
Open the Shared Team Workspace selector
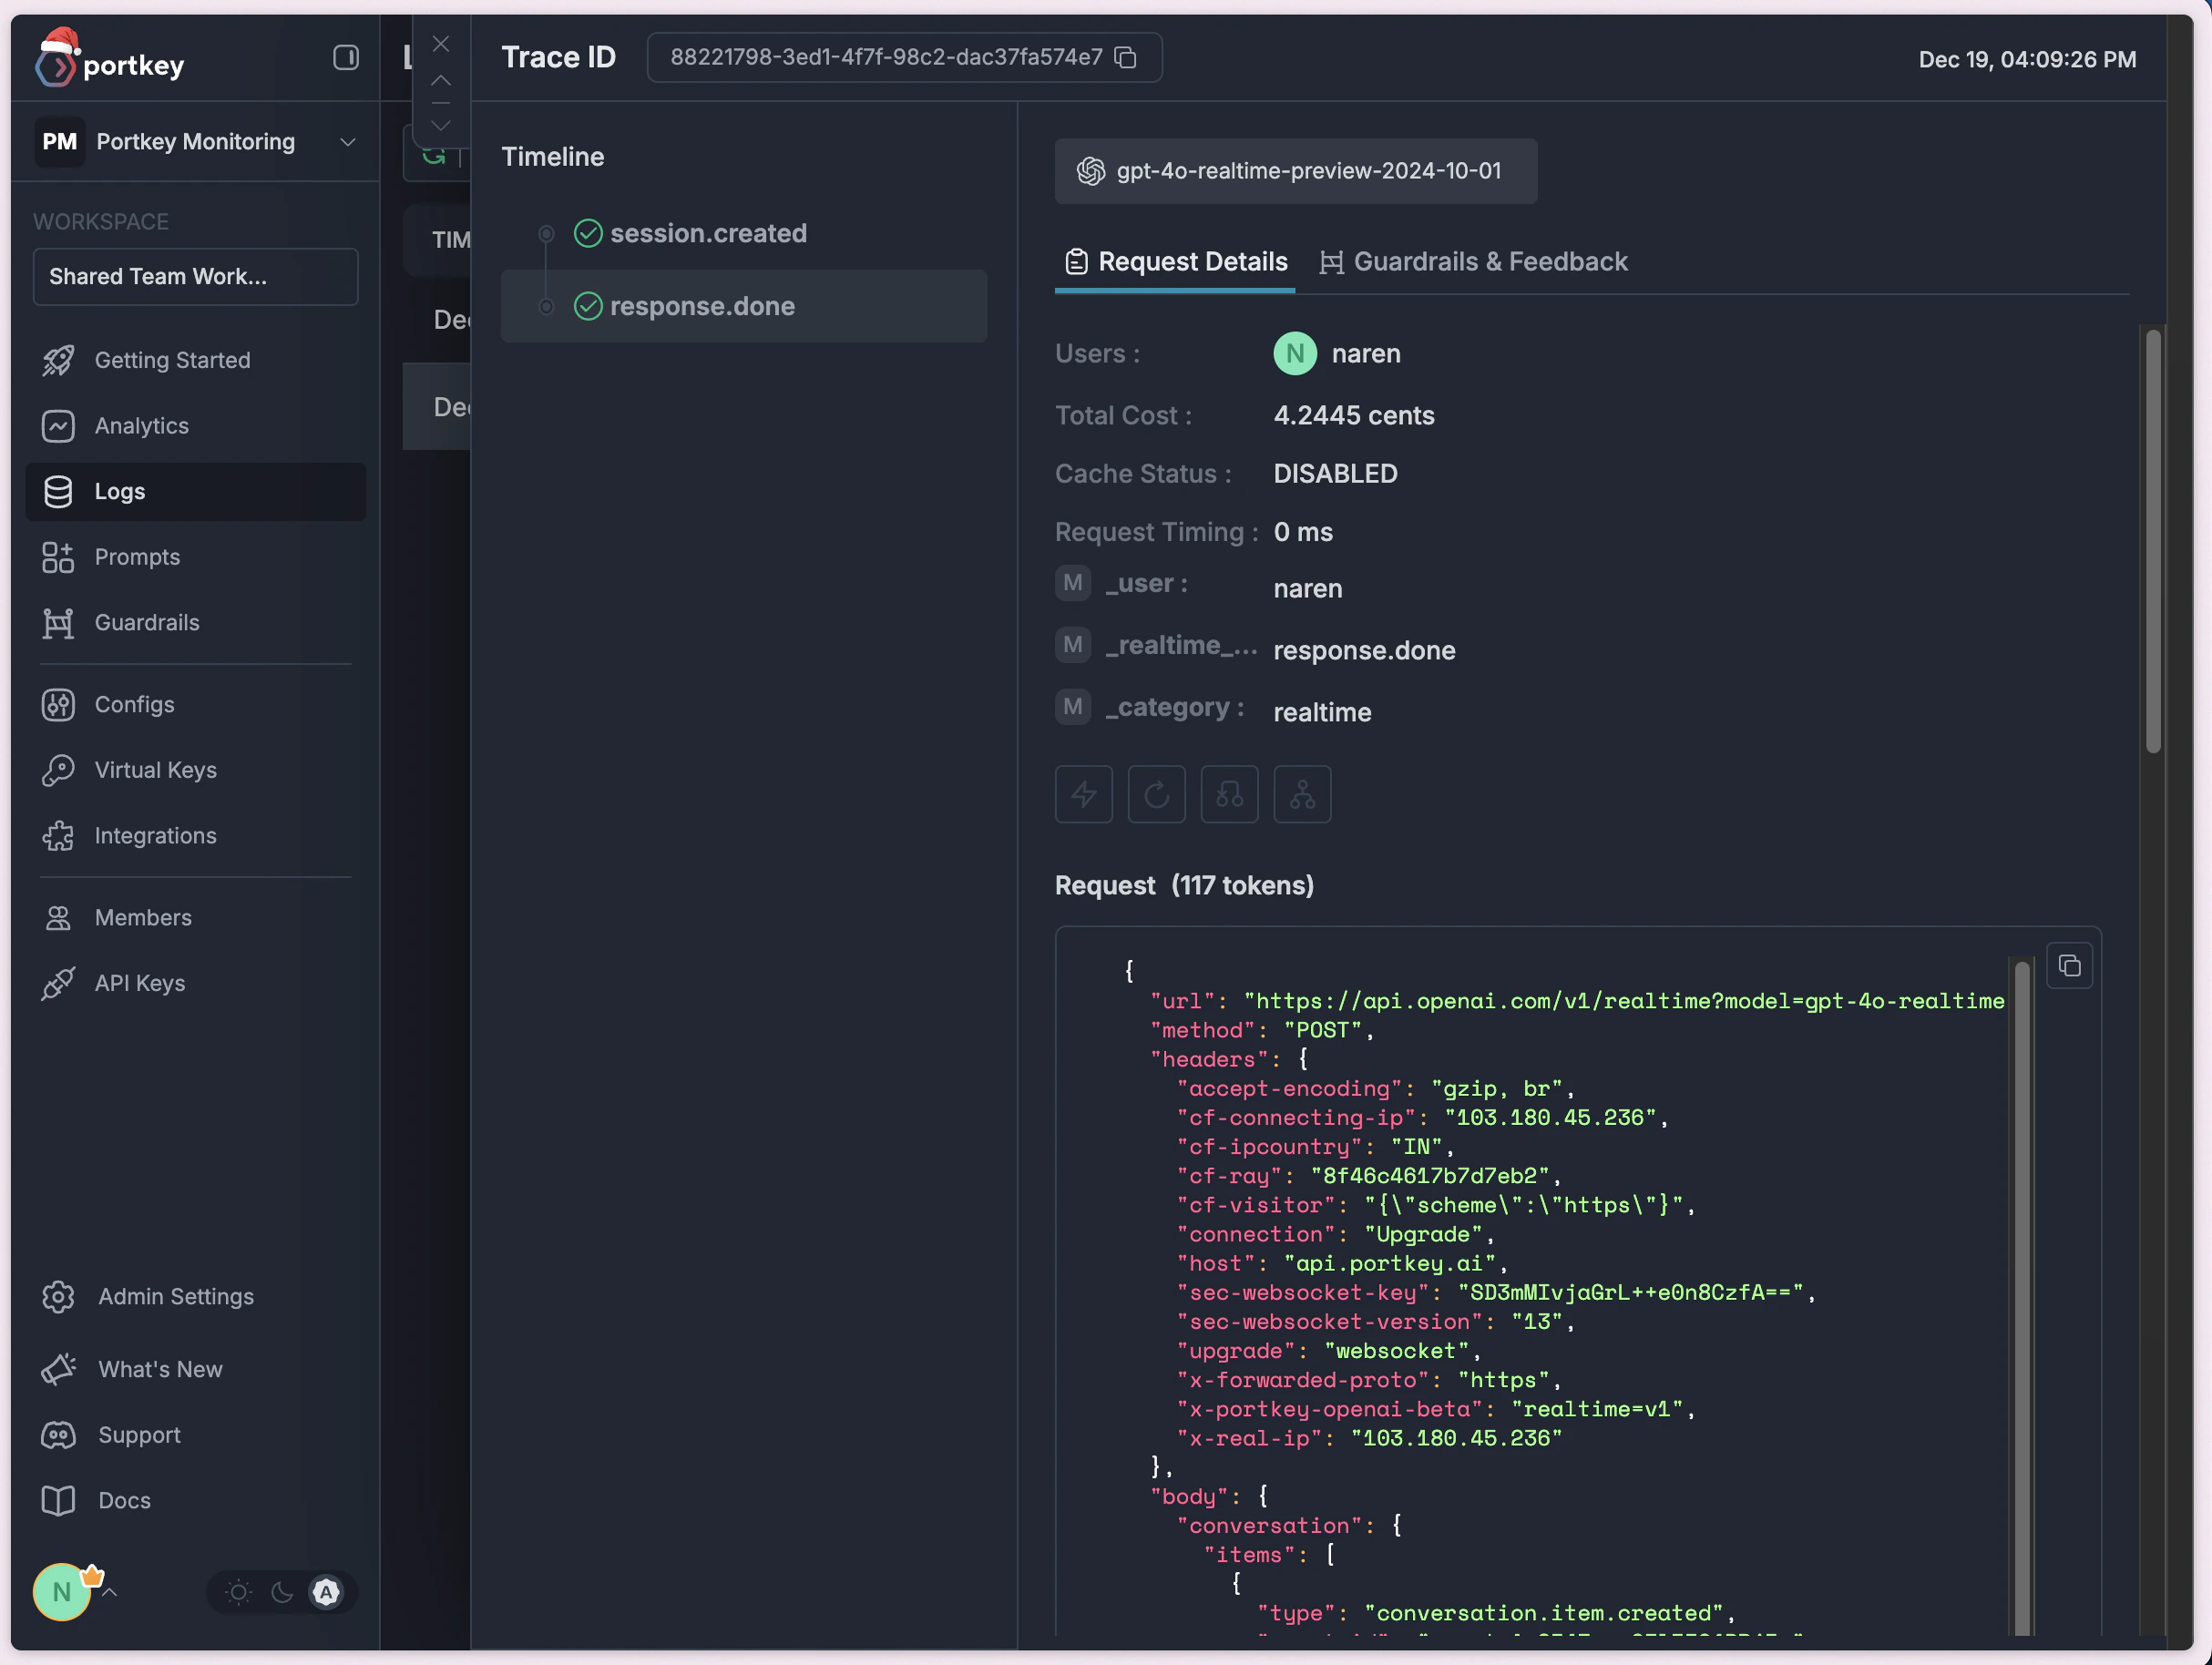pos(195,276)
